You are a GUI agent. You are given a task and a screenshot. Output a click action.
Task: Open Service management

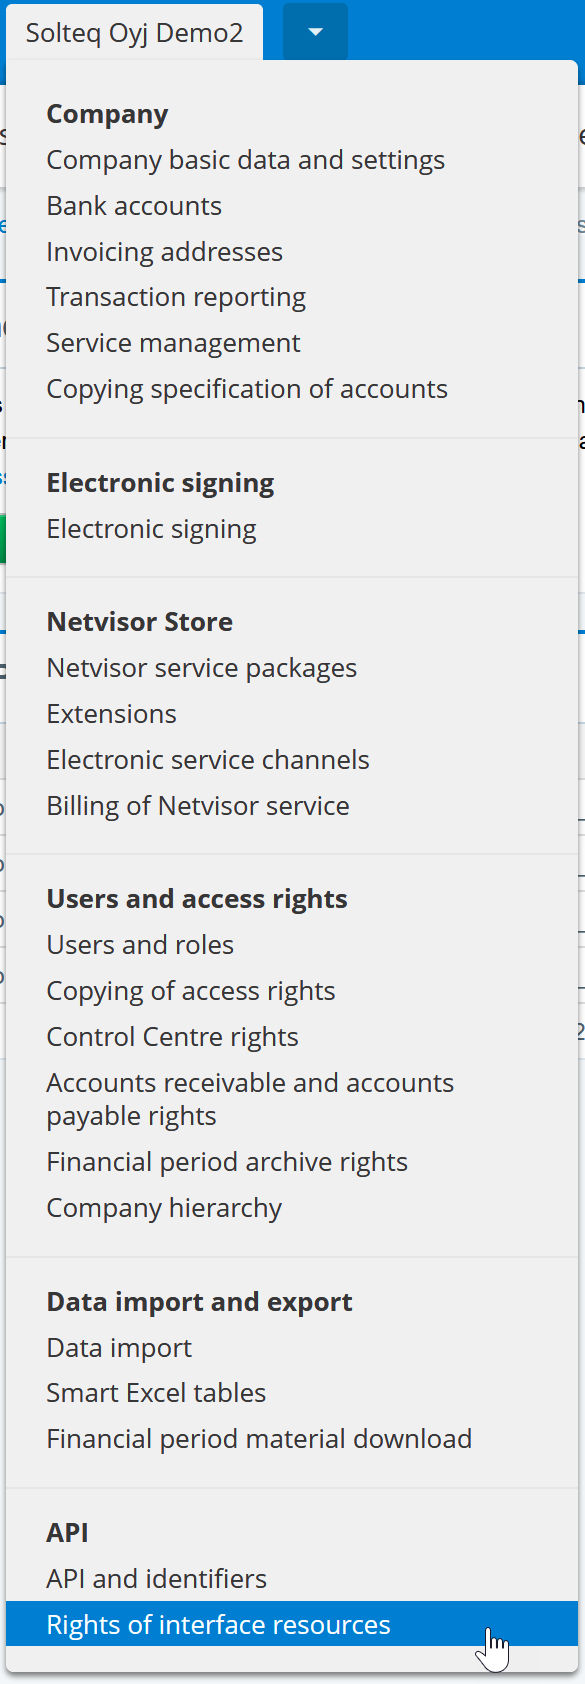(173, 343)
